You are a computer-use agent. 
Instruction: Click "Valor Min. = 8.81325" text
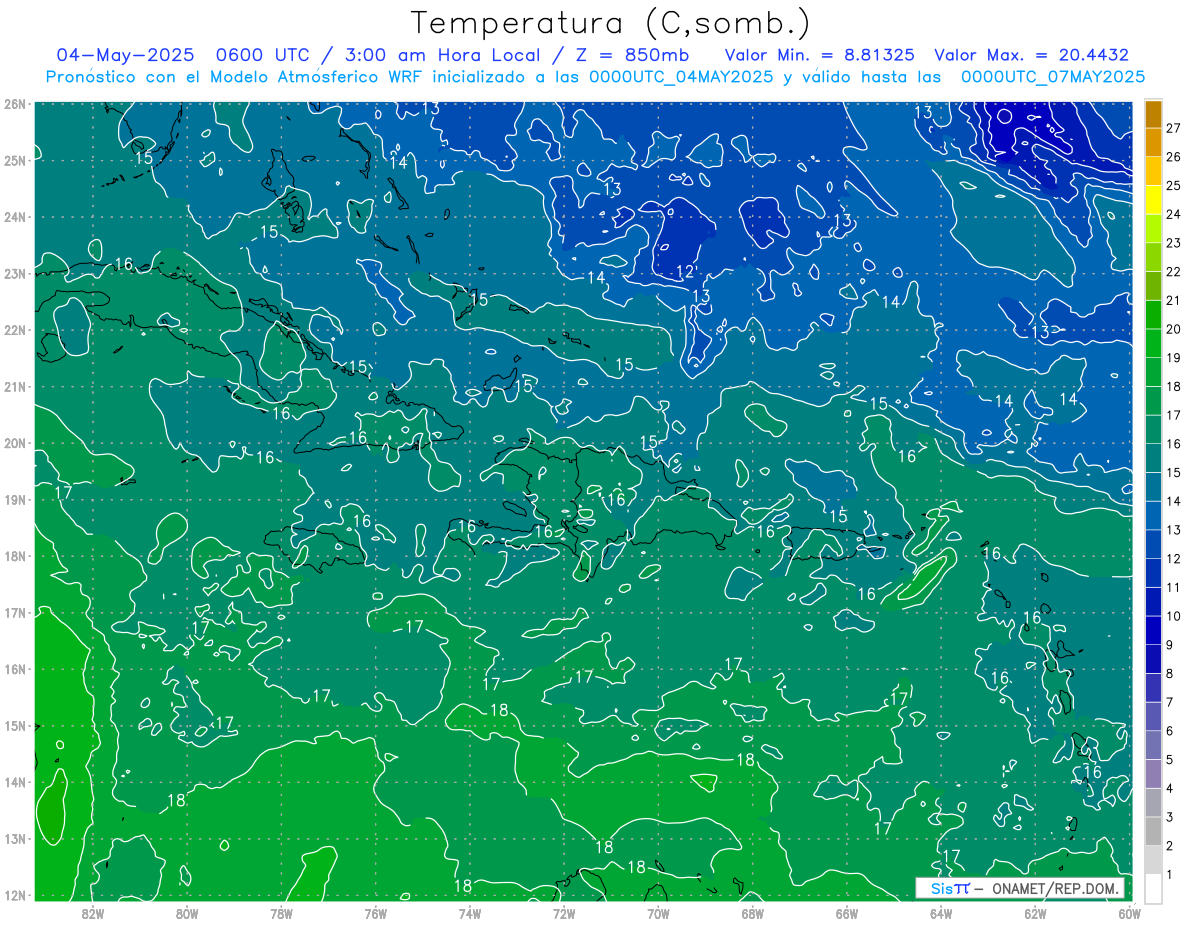pyautogui.click(x=818, y=55)
